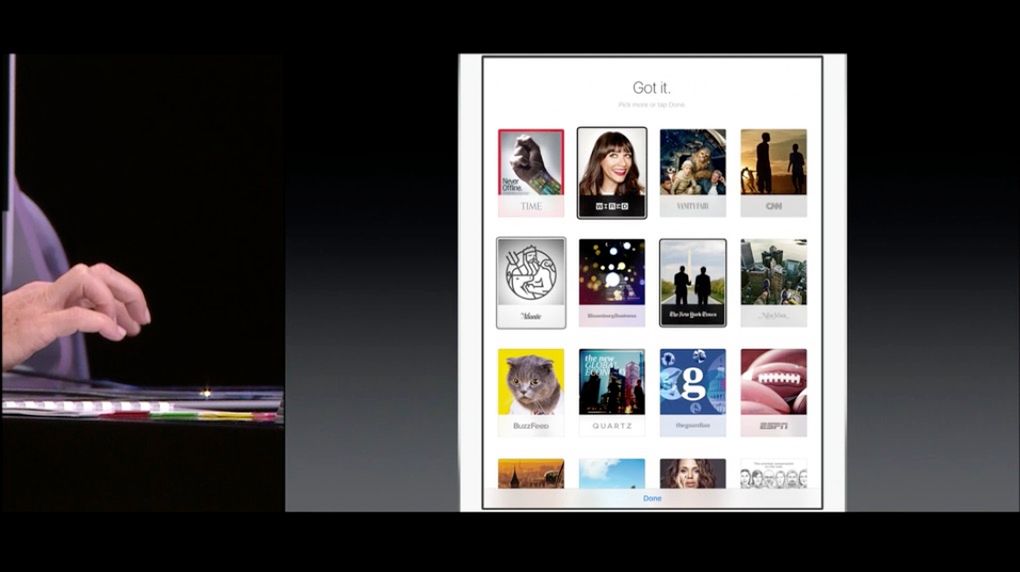Pick the Vanity Fair tile
The width and height of the screenshot is (1020, 572).
click(x=693, y=173)
